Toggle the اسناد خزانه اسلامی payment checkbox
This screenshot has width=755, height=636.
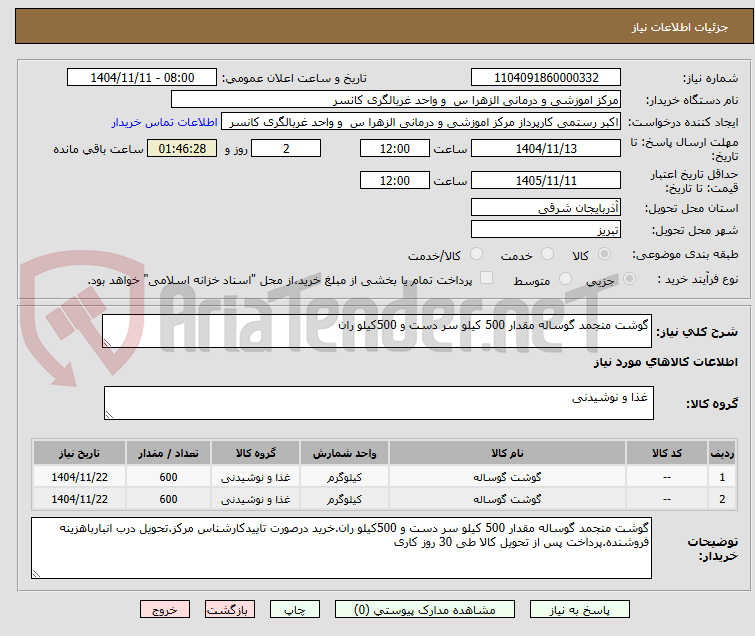(487, 278)
